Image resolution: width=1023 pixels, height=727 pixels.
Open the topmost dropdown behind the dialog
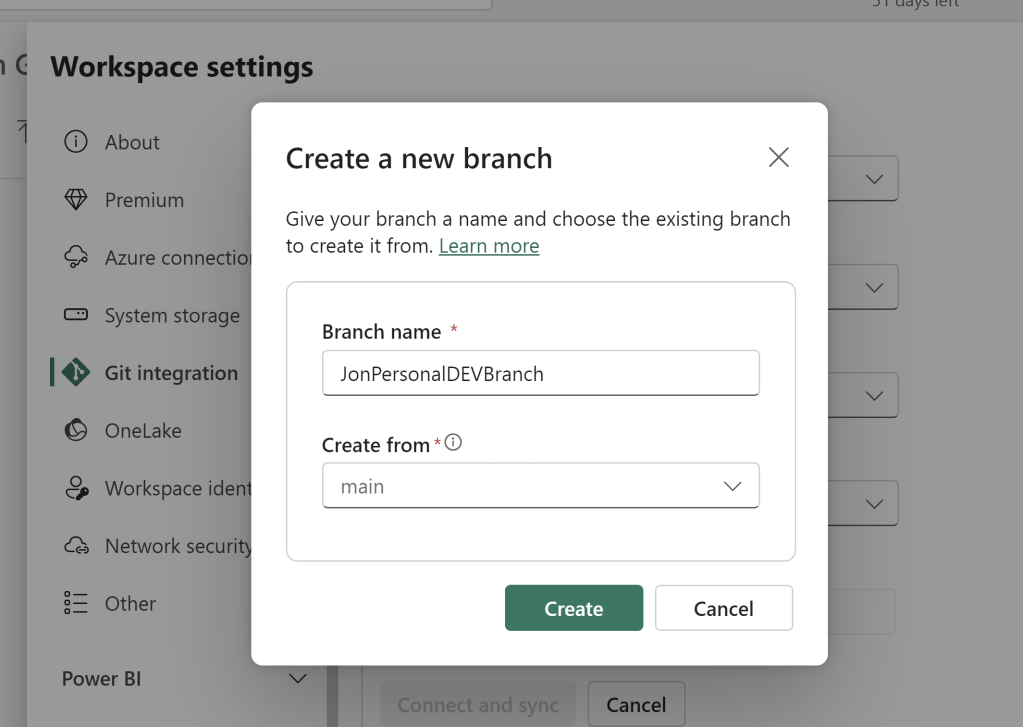coord(874,179)
